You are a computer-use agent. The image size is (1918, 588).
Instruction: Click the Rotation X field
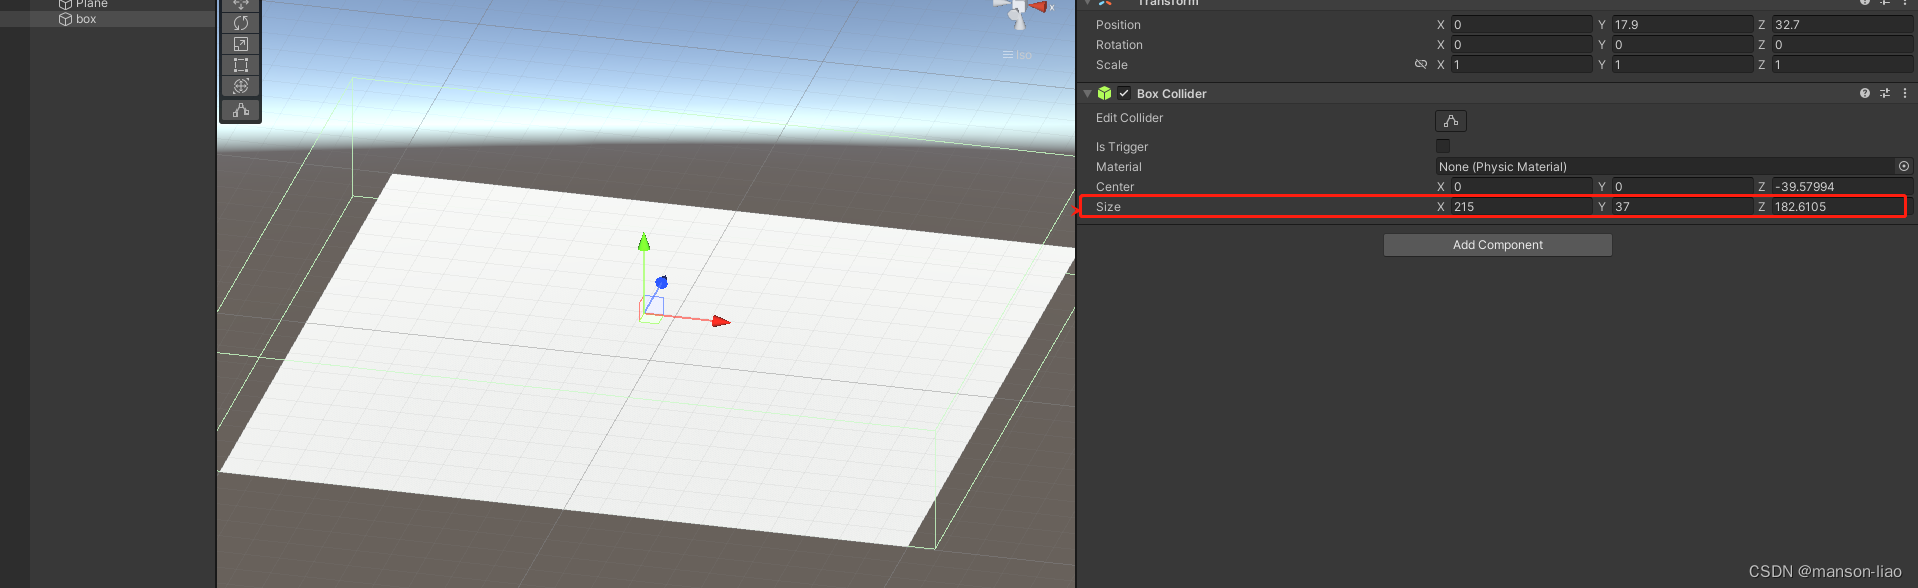click(x=1521, y=44)
